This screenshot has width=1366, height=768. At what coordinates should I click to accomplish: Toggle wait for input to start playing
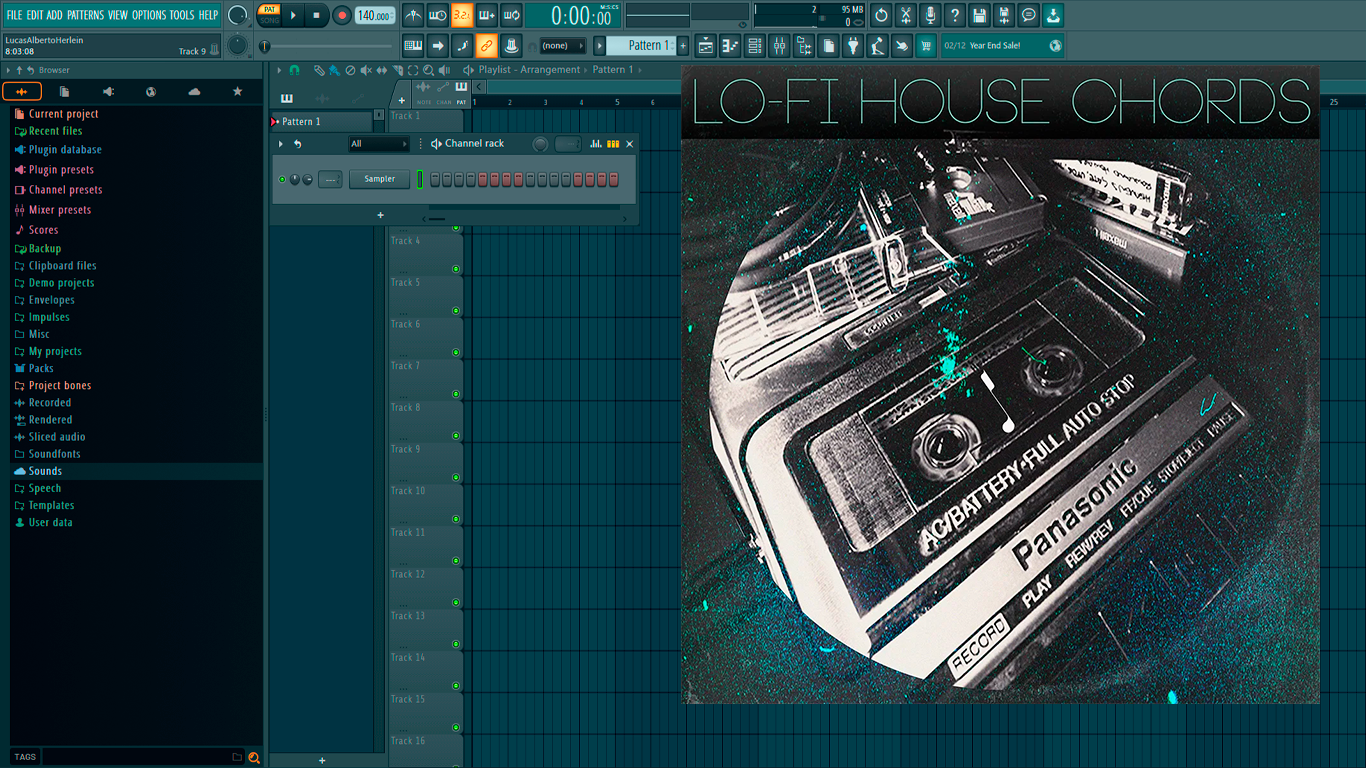[x=437, y=15]
